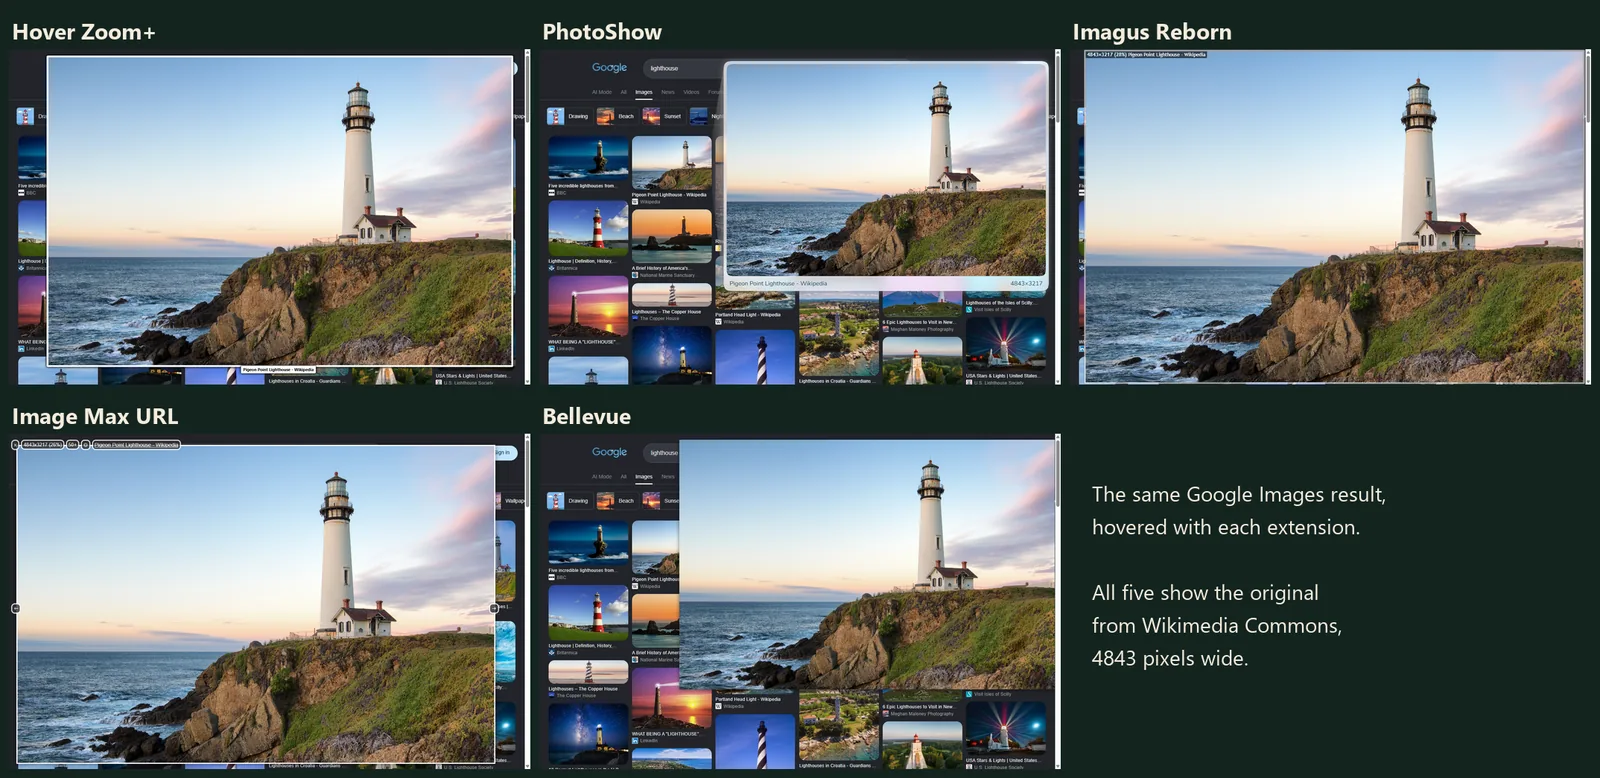1600x778 pixels.
Task: Select the Images tab in the Bellevue panel
Action: point(644,477)
